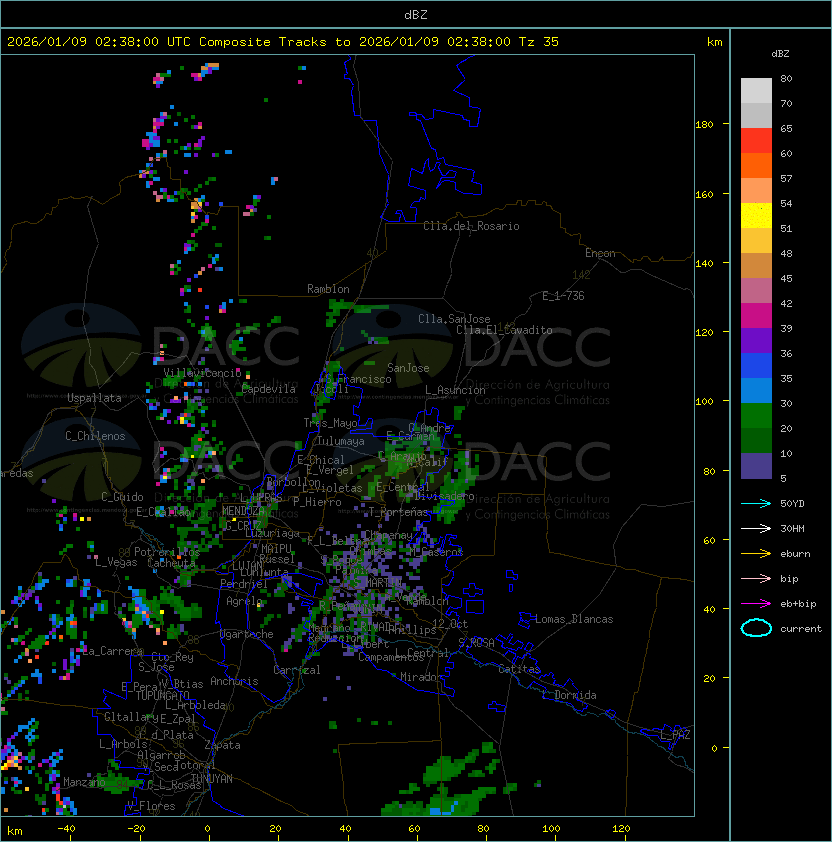This screenshot has width=832, height=842.
Task: Click the '160' tick on right axis
Action: click(x=704, y=194)
